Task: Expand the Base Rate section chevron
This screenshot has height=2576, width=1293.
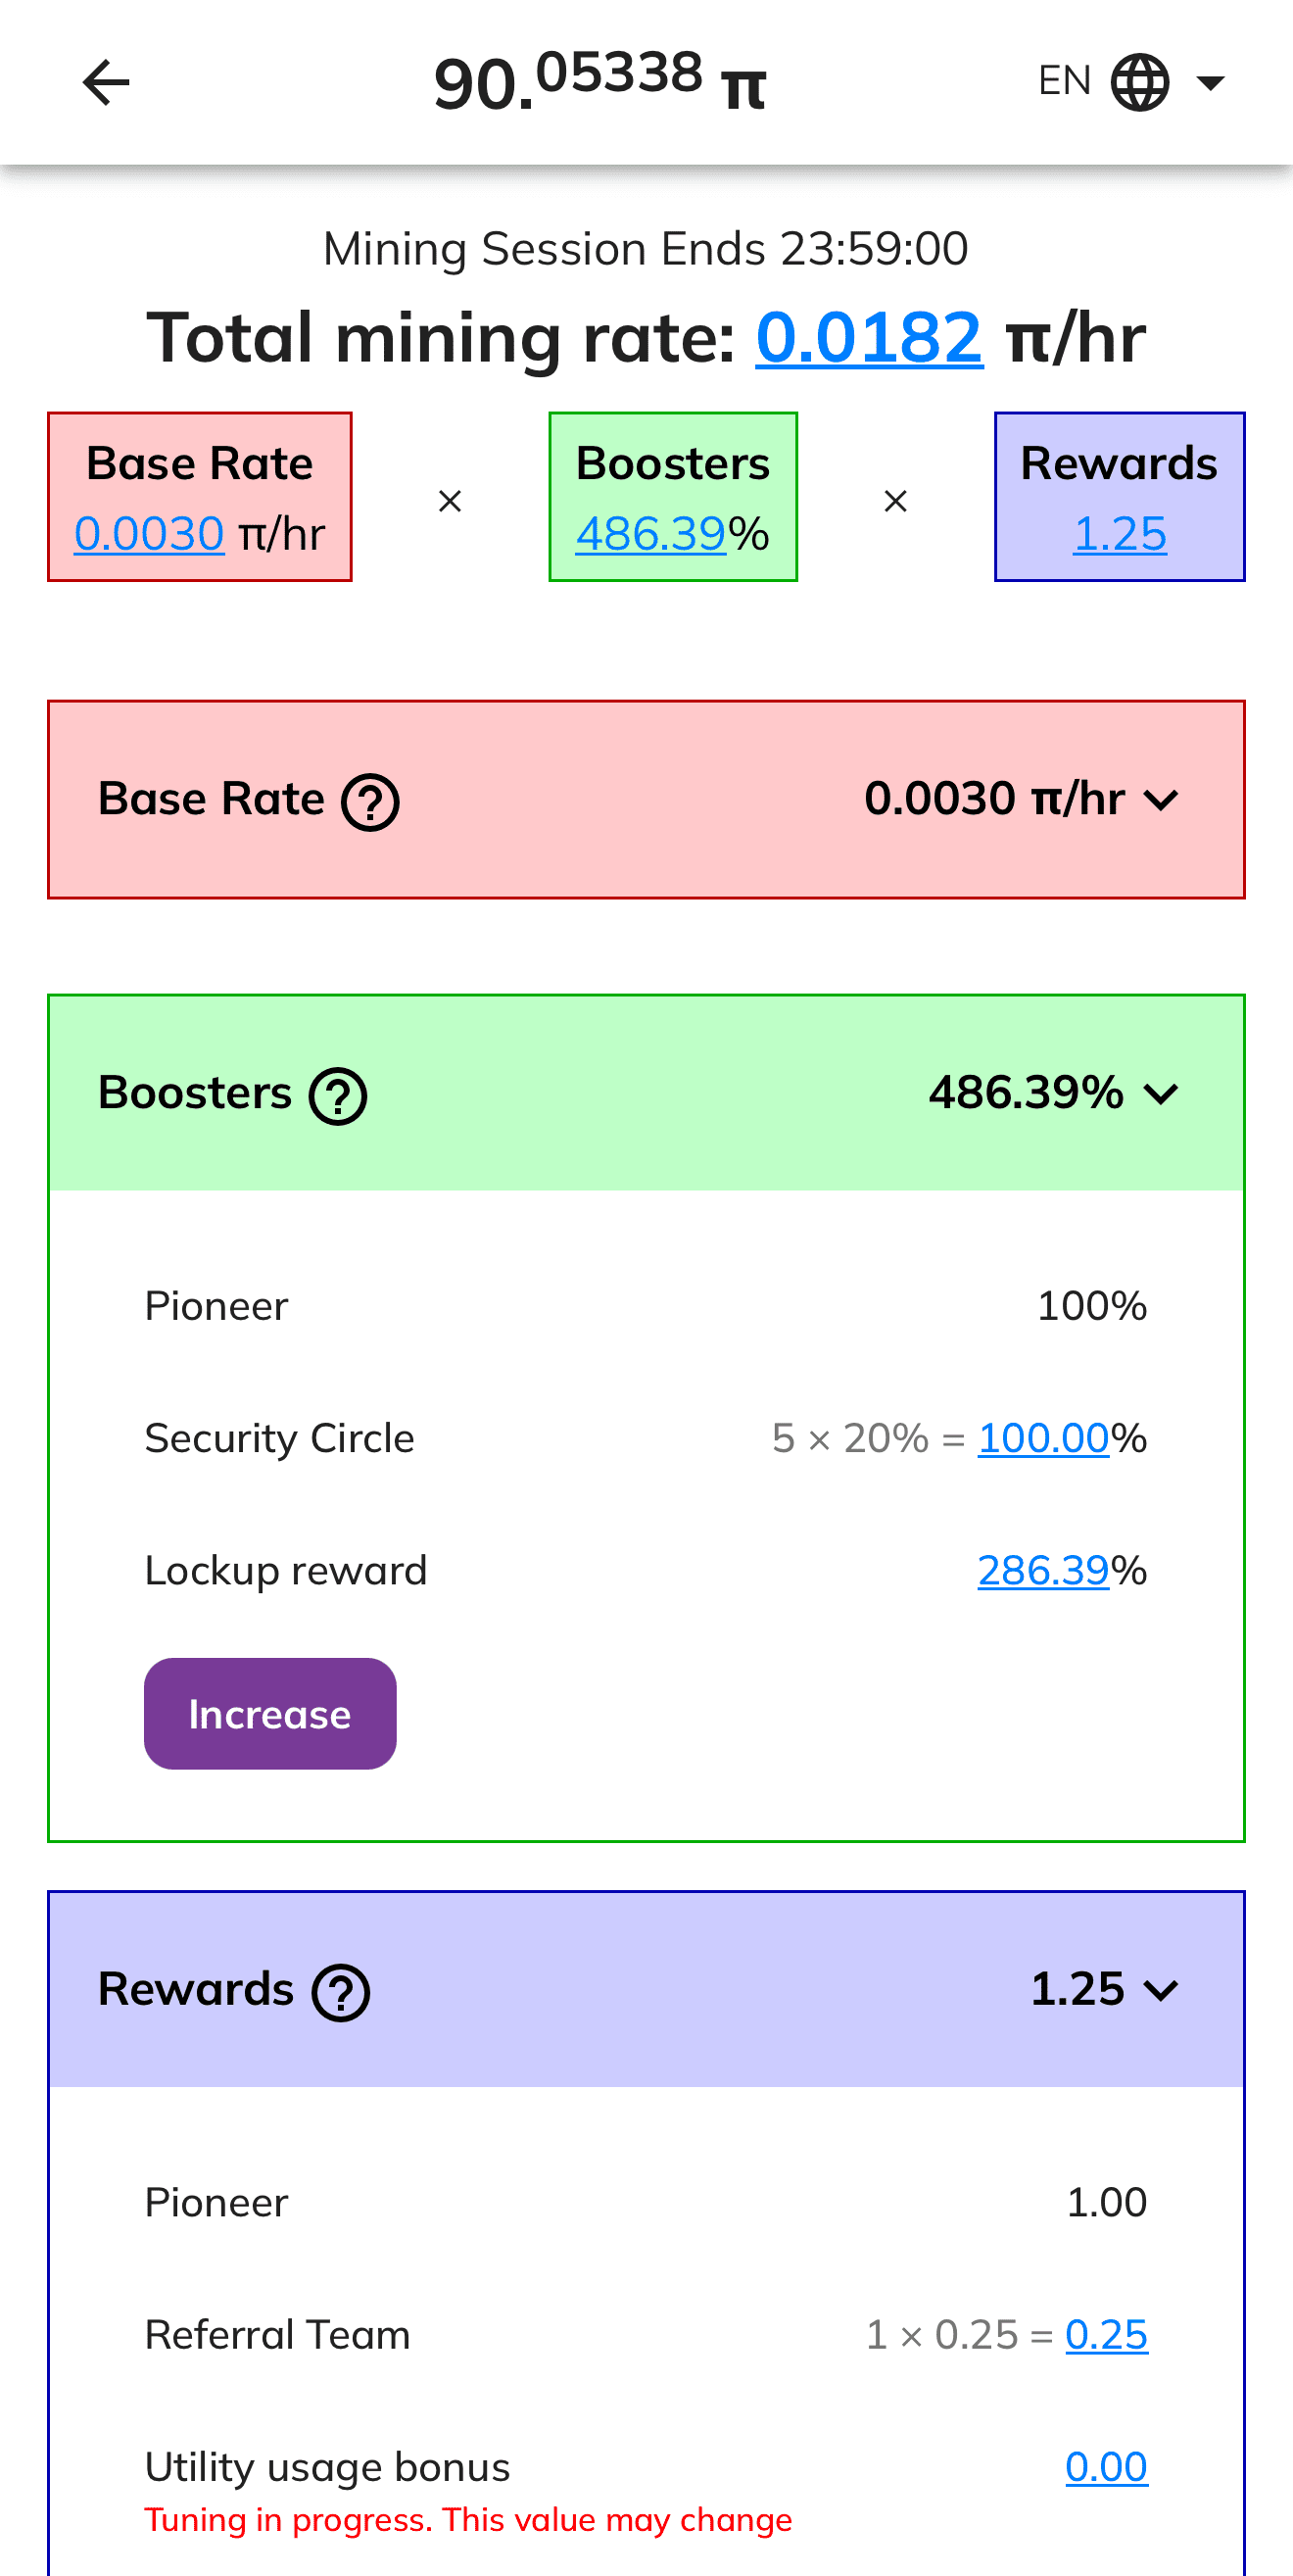Action: point(1163,800)
